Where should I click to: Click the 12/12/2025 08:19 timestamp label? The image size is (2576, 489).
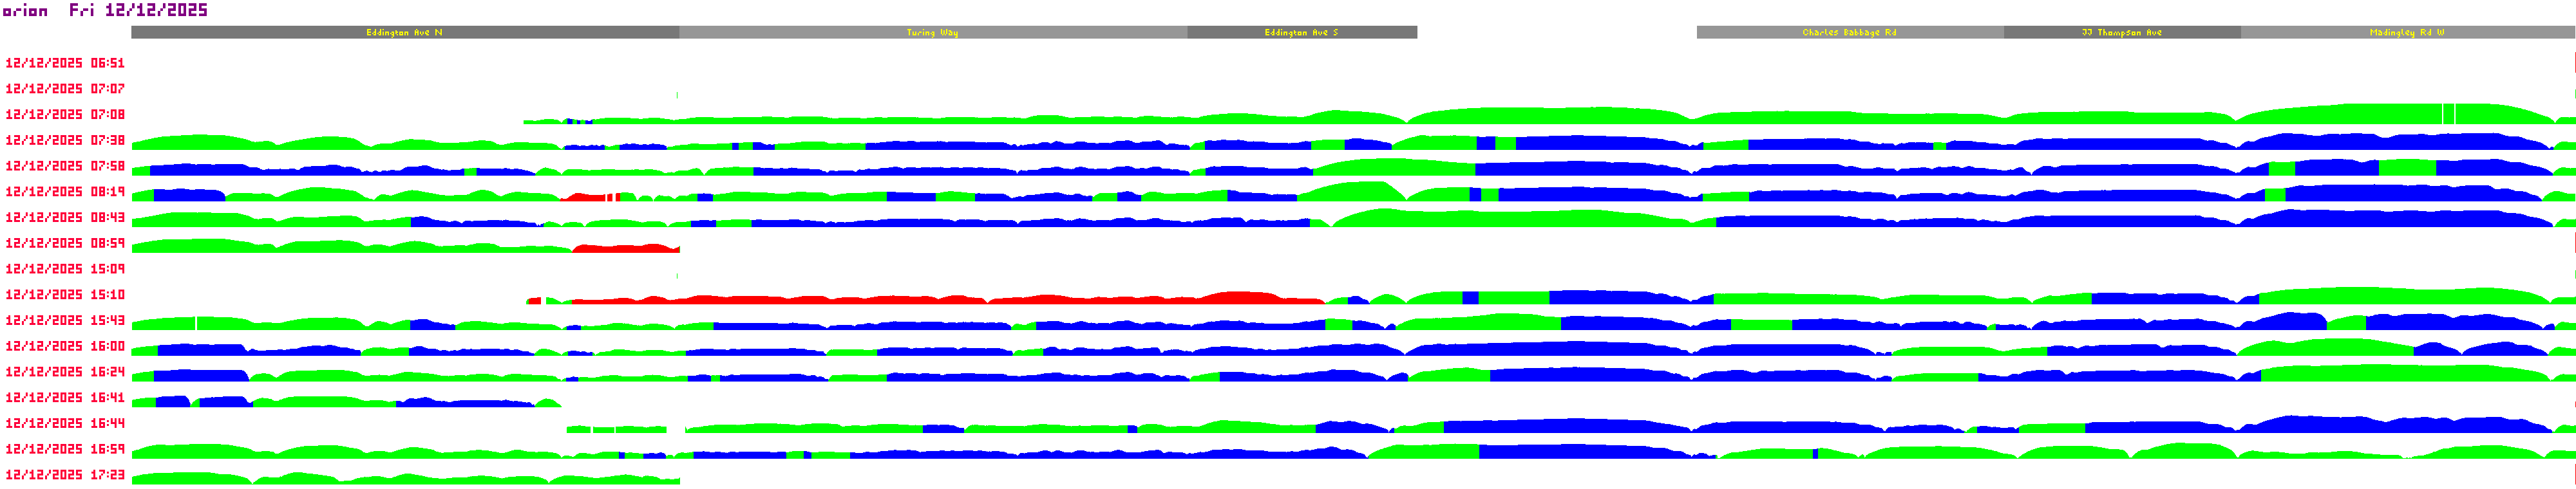click(65, 192)
